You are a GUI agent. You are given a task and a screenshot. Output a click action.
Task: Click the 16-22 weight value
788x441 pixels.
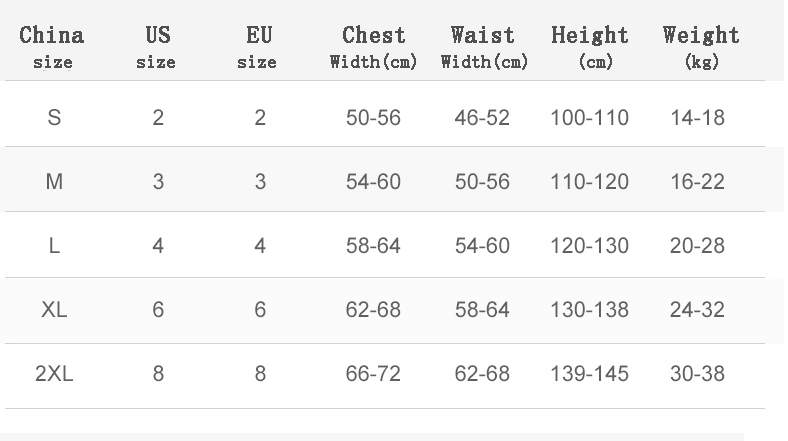point(697,182)
